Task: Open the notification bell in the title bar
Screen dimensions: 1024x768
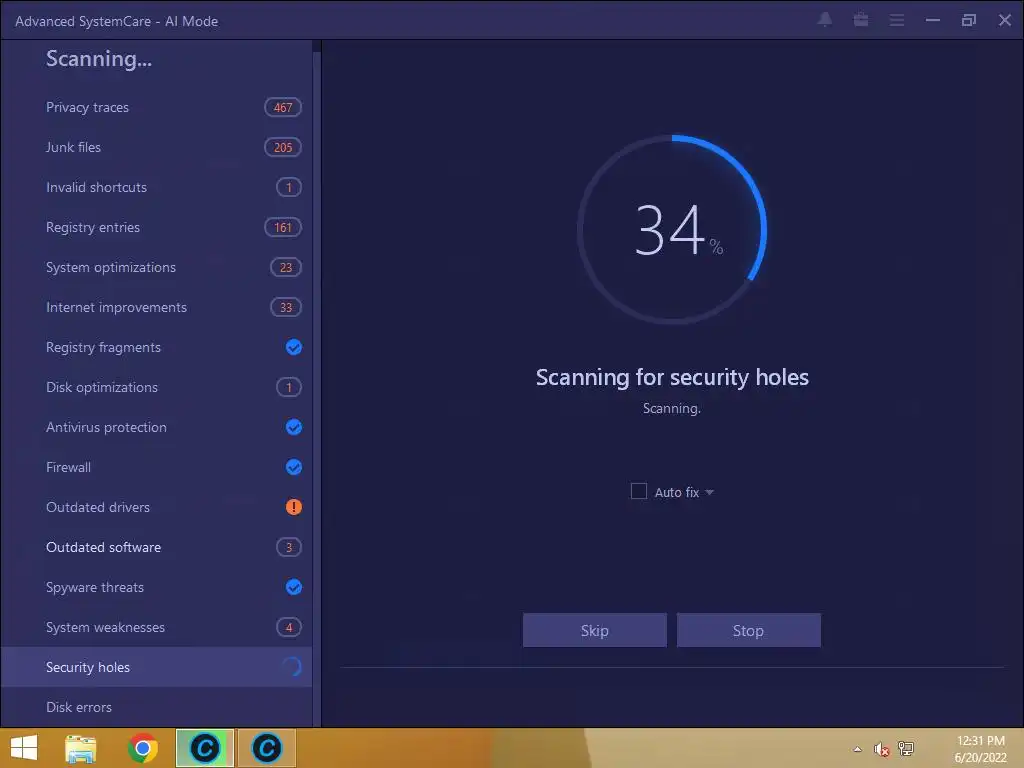Action: (825, 20)
